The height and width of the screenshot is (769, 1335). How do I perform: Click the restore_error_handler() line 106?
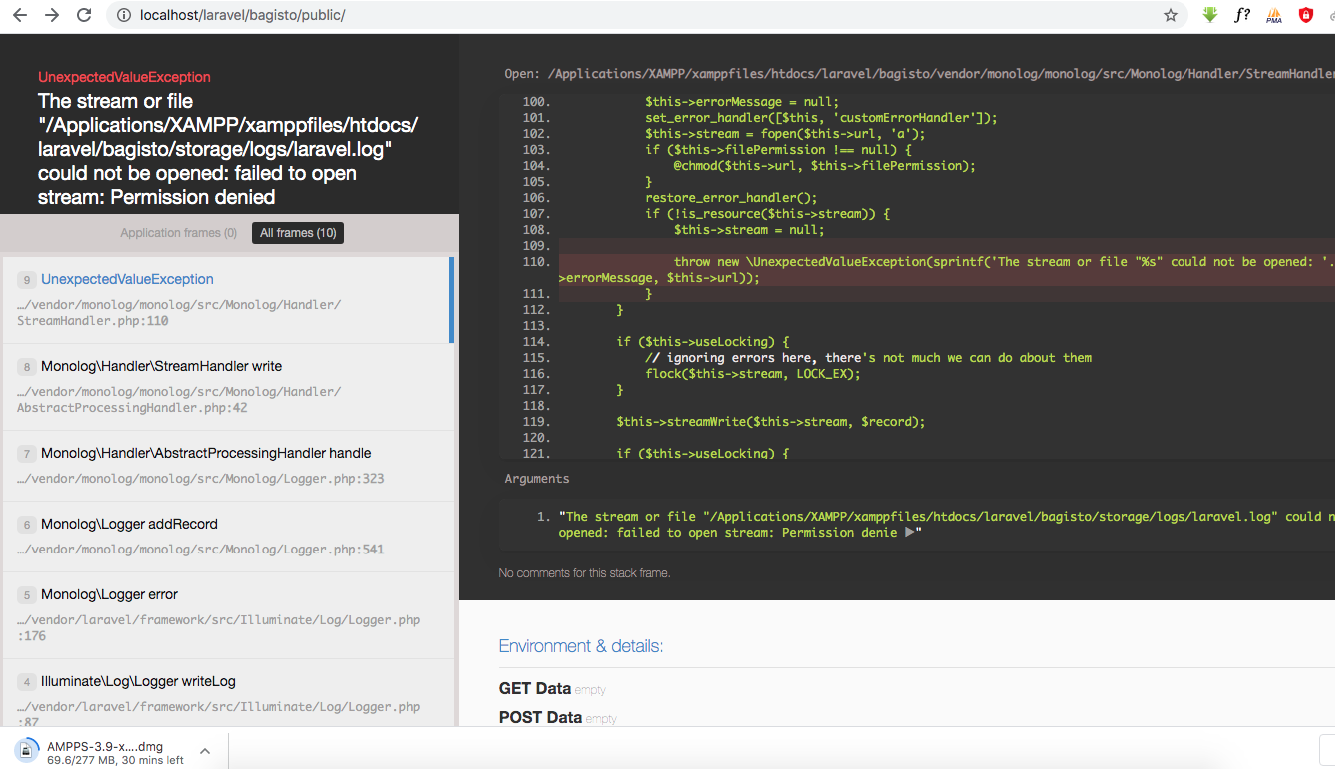731,198
